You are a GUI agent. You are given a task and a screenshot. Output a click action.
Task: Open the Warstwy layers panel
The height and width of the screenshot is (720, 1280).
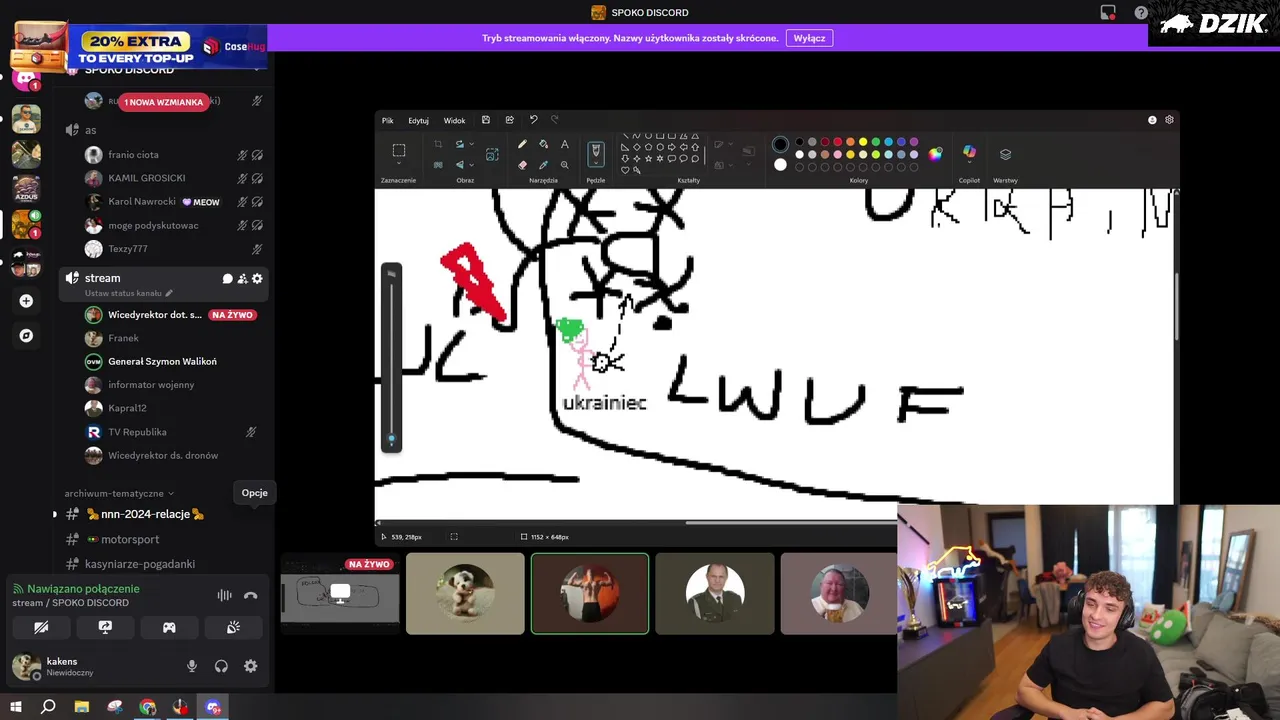pyautogui.click(x=1005, y=154)
